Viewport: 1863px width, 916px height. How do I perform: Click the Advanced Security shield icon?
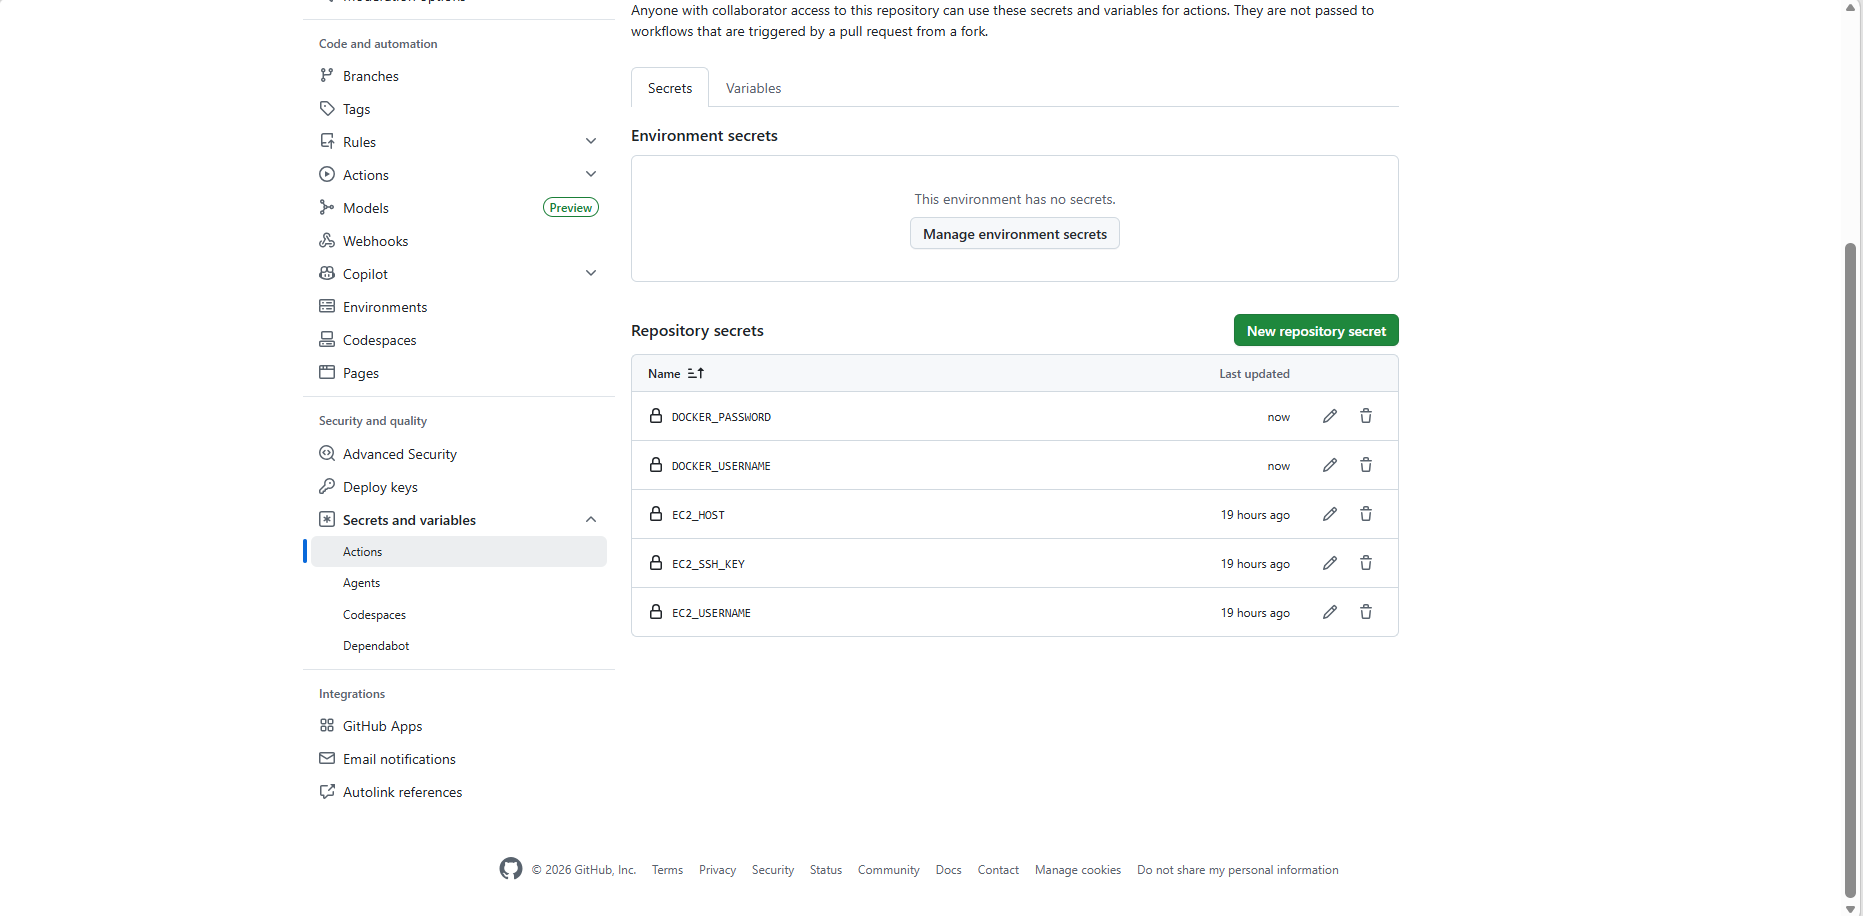(x=327, y=453)
